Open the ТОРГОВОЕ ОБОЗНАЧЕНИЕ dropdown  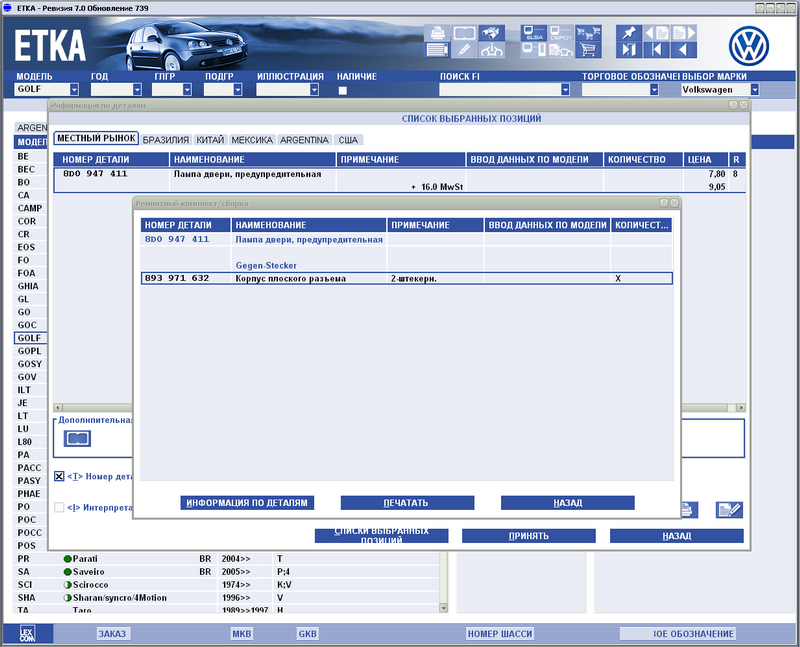pyautogui.click(x=654, y=89)
